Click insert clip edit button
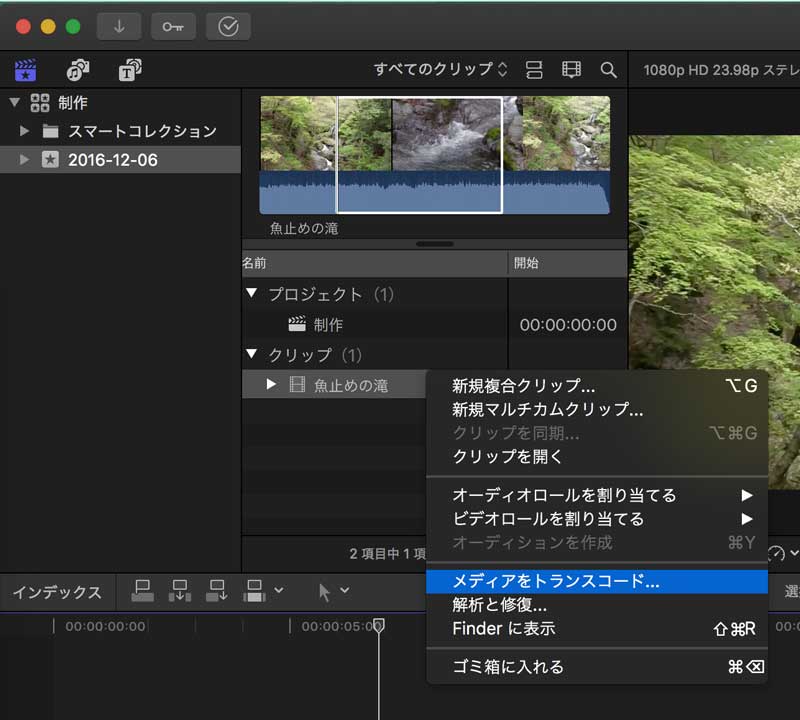 click(x=180, y=591)
